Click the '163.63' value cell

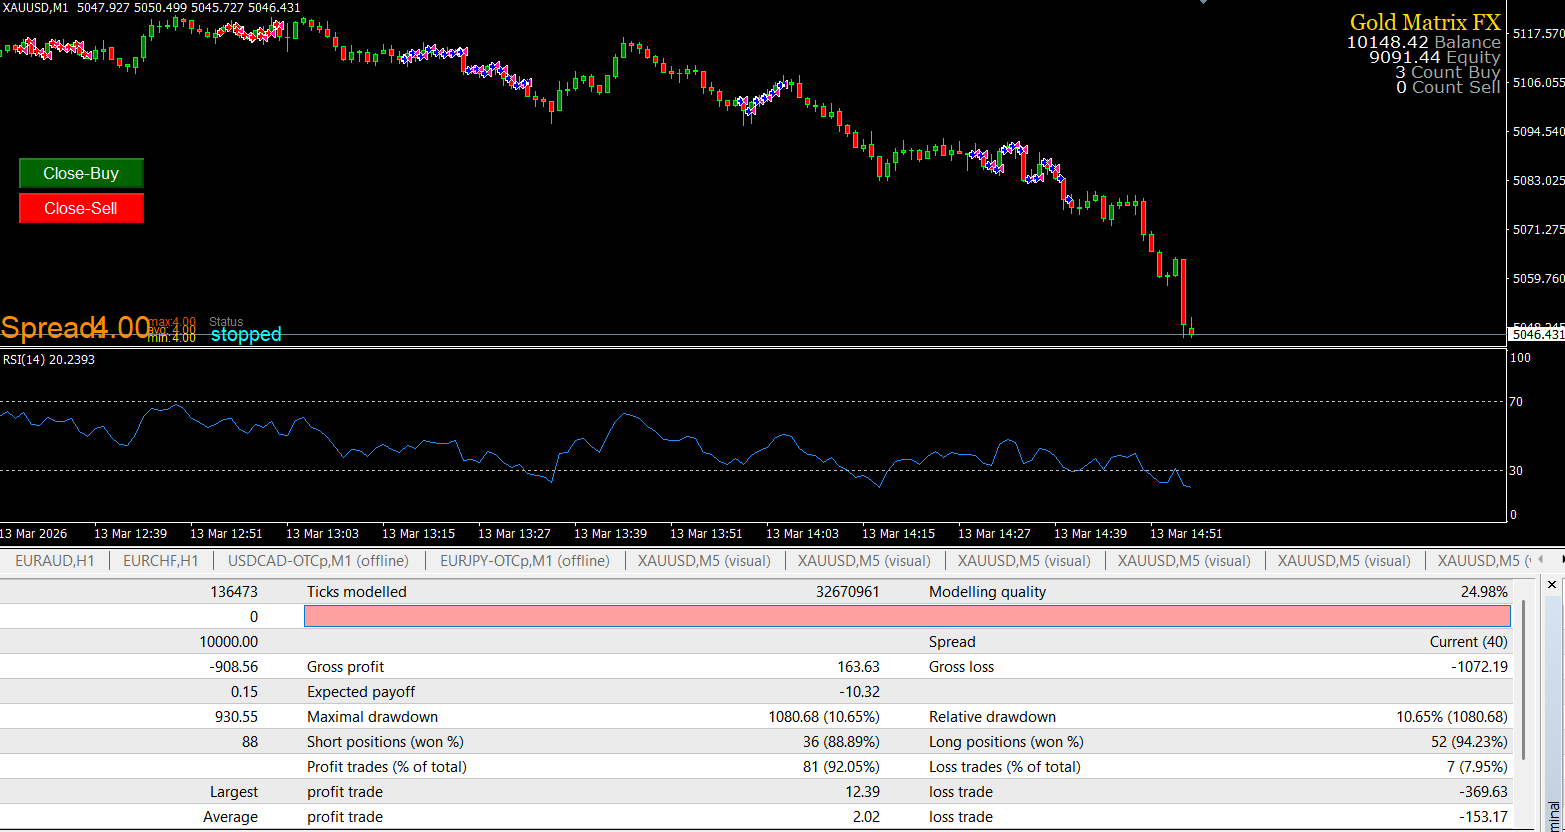[858, 667]
